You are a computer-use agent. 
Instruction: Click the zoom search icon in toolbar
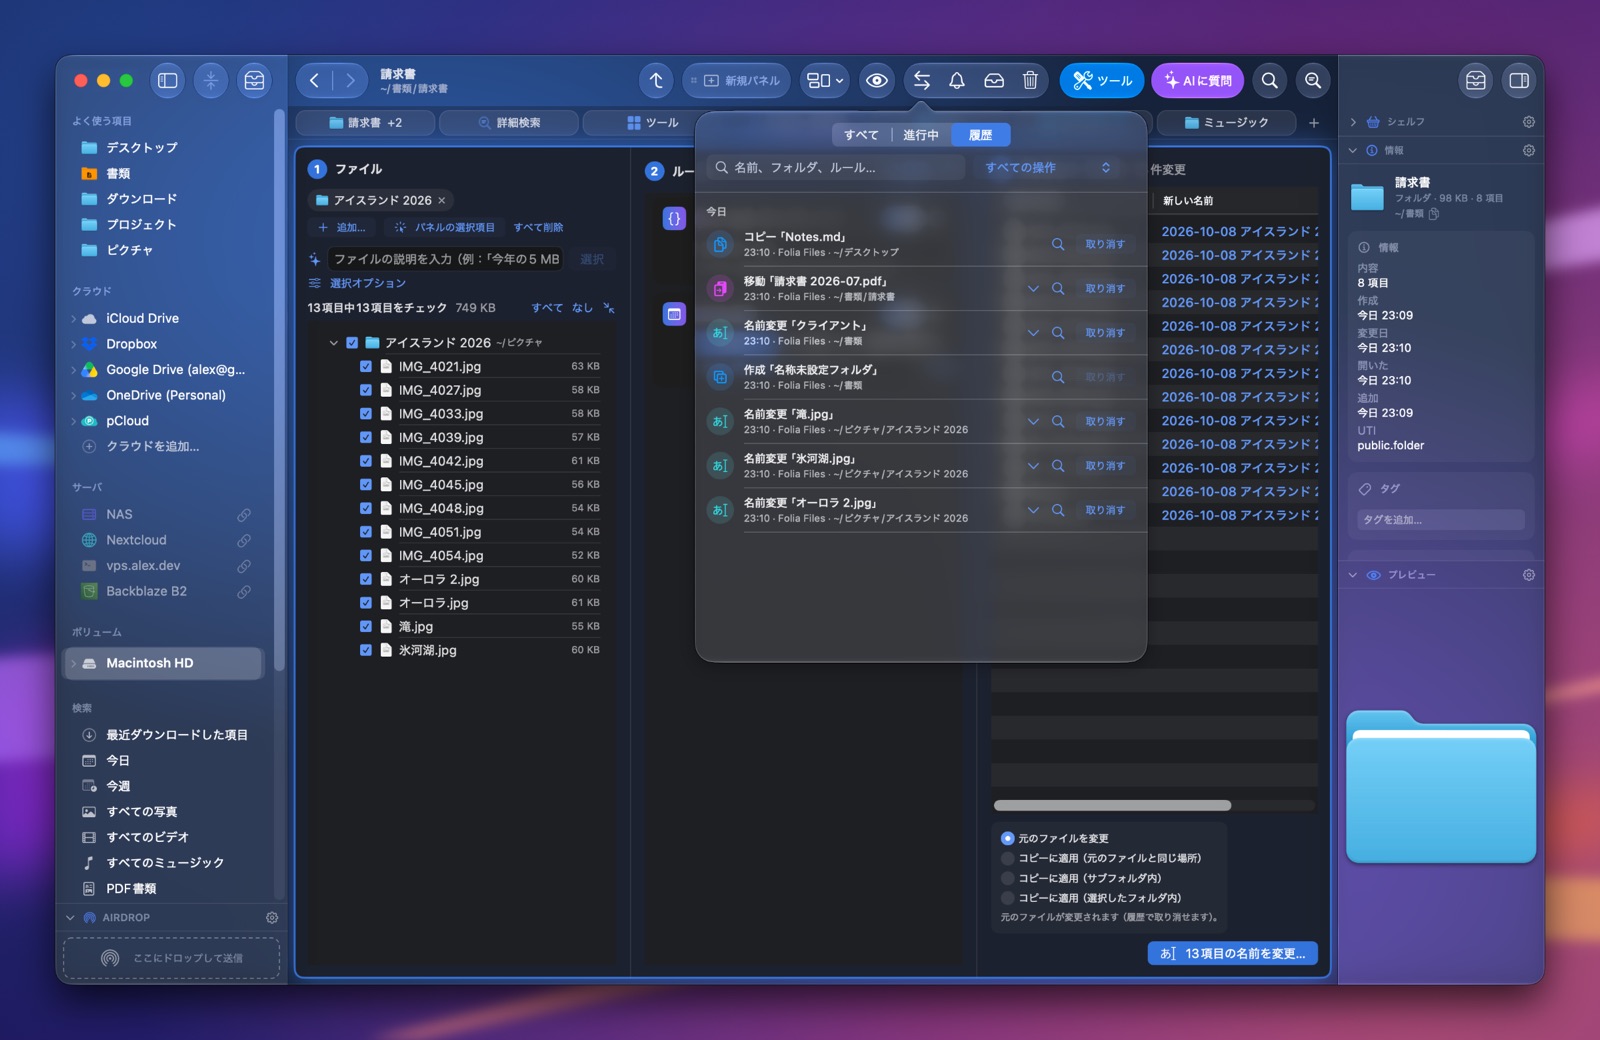(1313, 81)
